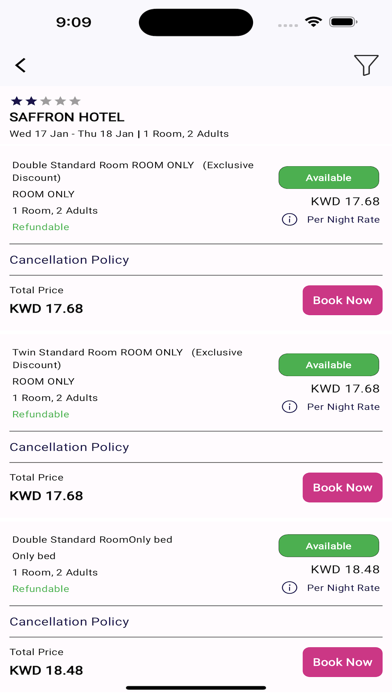Book Now the KWD 18.48 room
Viewport: 392px width, 696px height.
tap(342, 662)
